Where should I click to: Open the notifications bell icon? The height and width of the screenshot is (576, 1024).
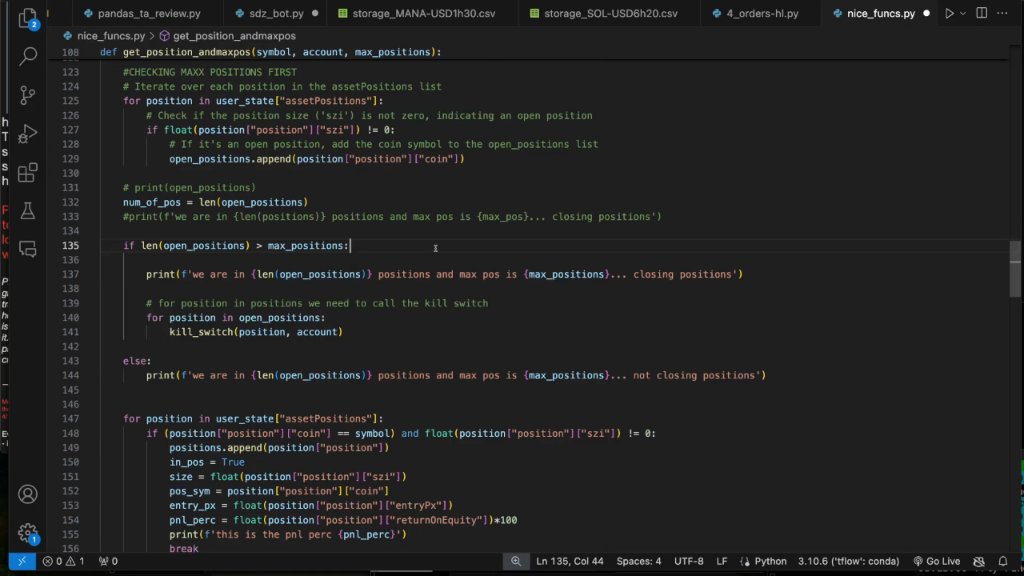(x=1003, y=561)
